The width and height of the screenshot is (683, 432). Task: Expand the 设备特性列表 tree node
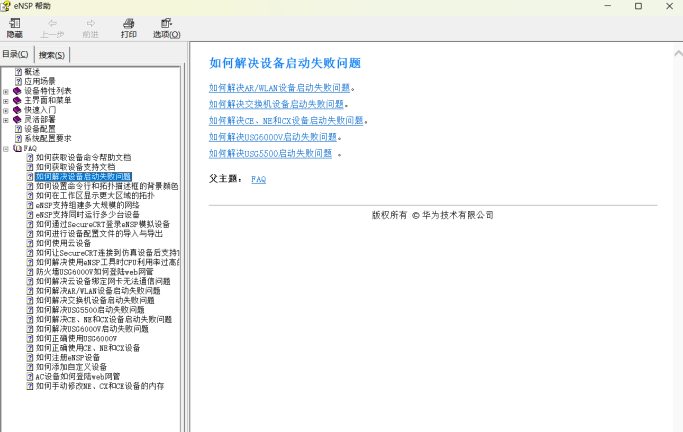click(6, 91)
